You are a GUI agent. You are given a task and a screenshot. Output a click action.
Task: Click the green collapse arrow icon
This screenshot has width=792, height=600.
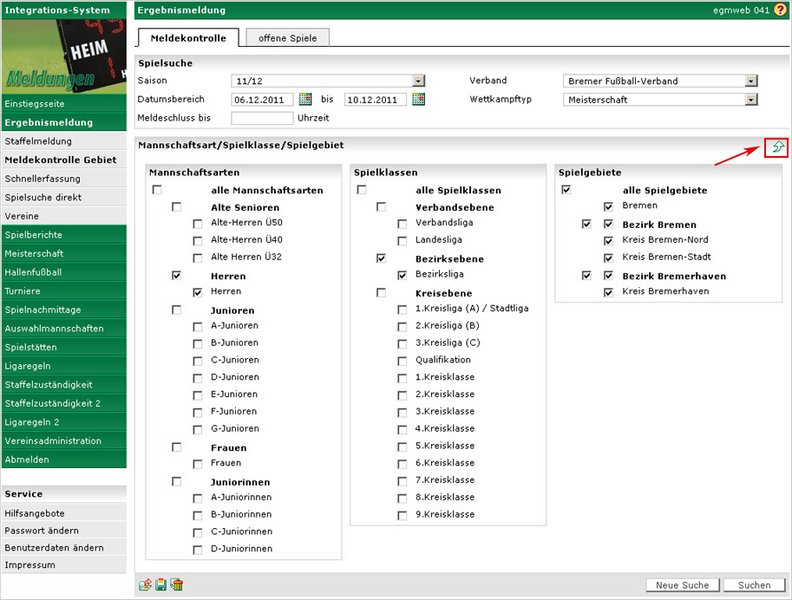click(x=775, y=147)
